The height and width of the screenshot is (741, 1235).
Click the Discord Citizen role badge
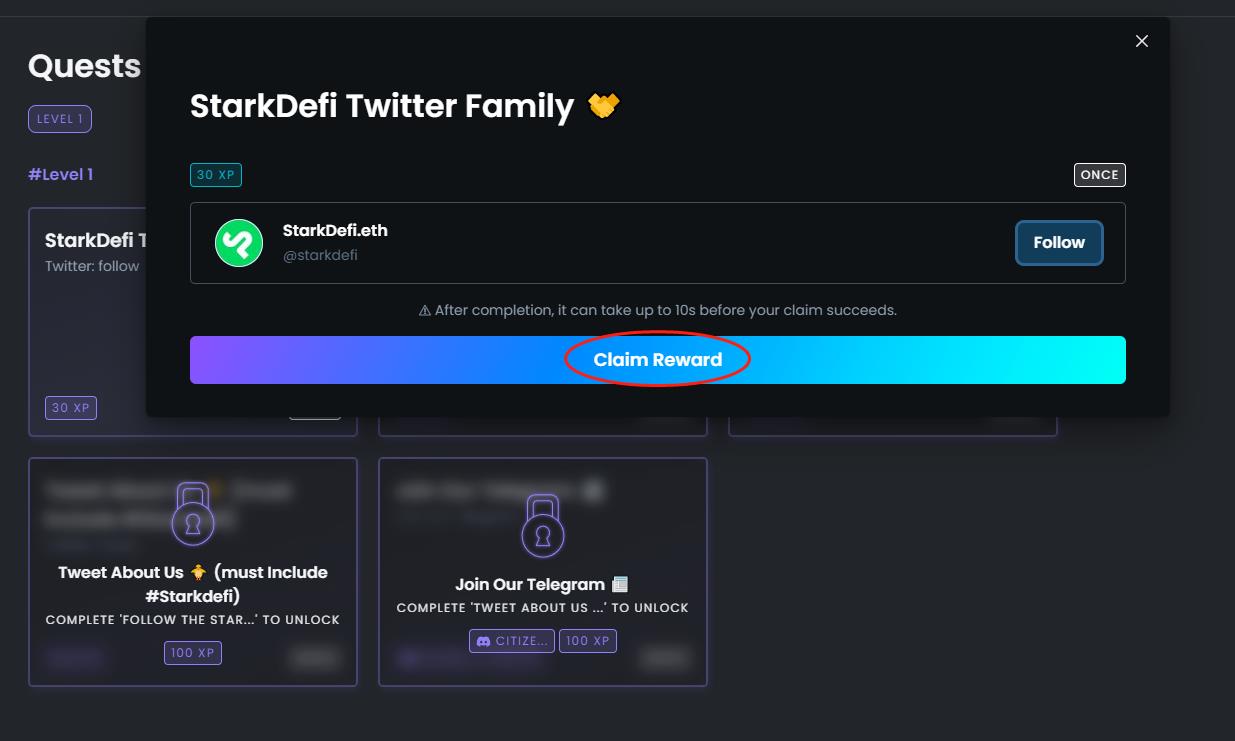click(x=511, y=640)
